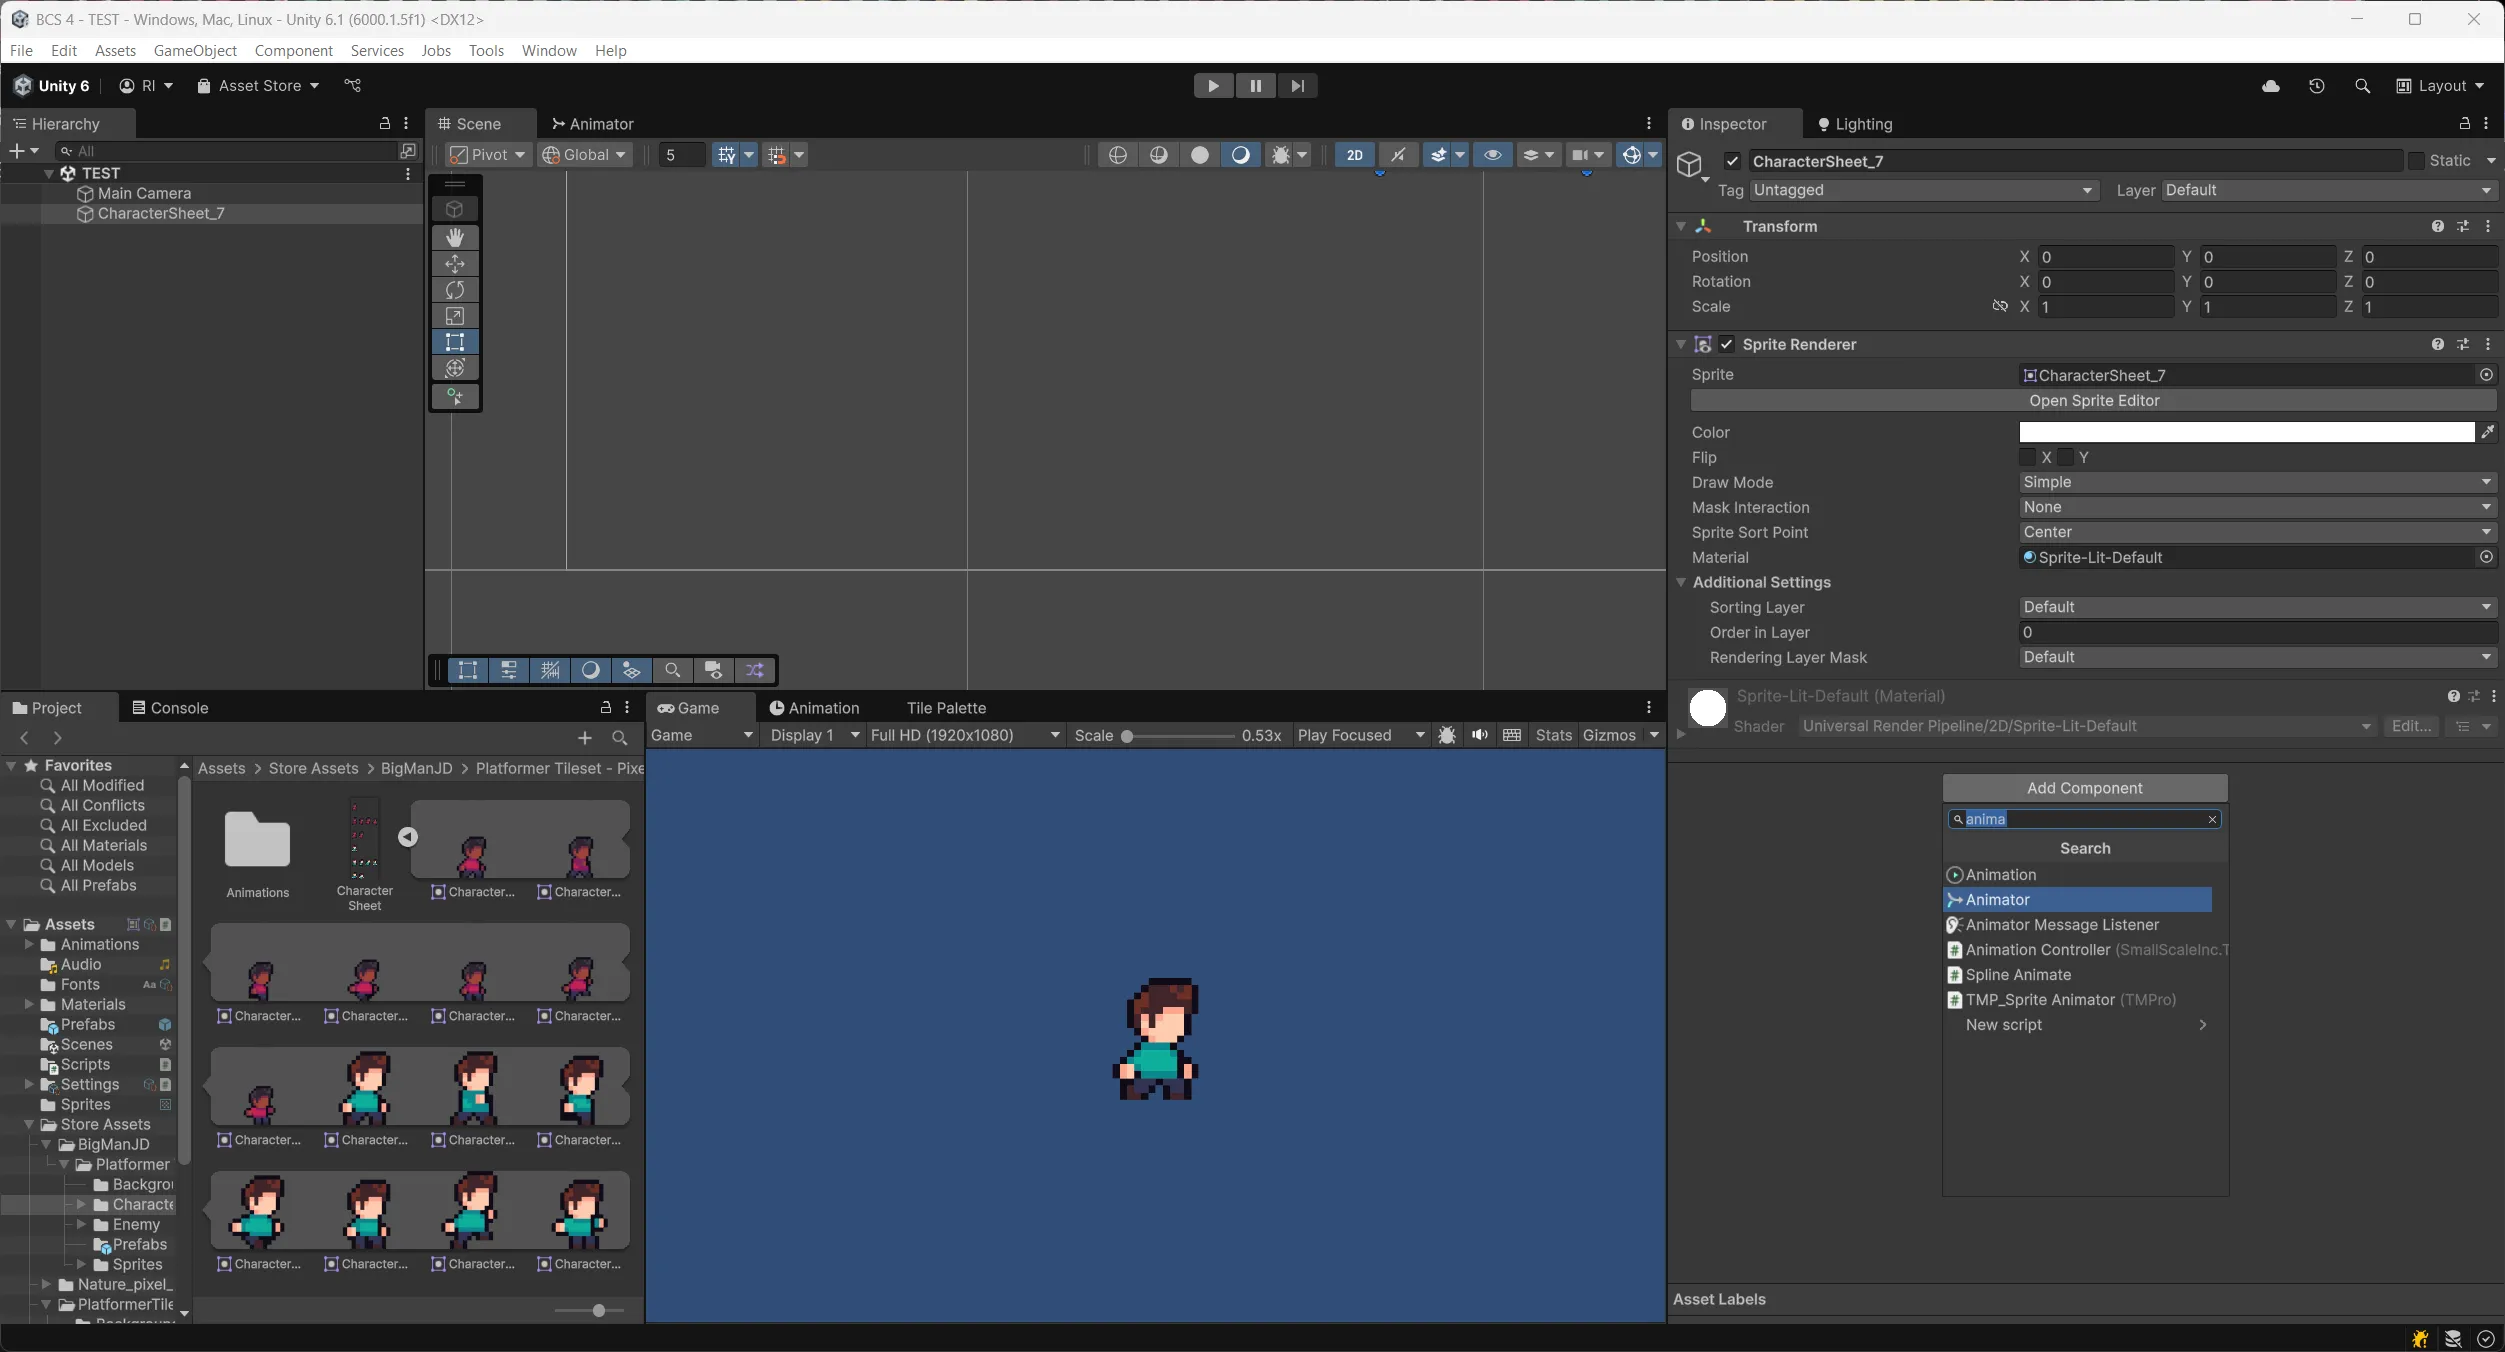Select the Hand (view) tool
This screenshot has width=2505, height=1352.
pyautogui.click(x=455, y=237)
